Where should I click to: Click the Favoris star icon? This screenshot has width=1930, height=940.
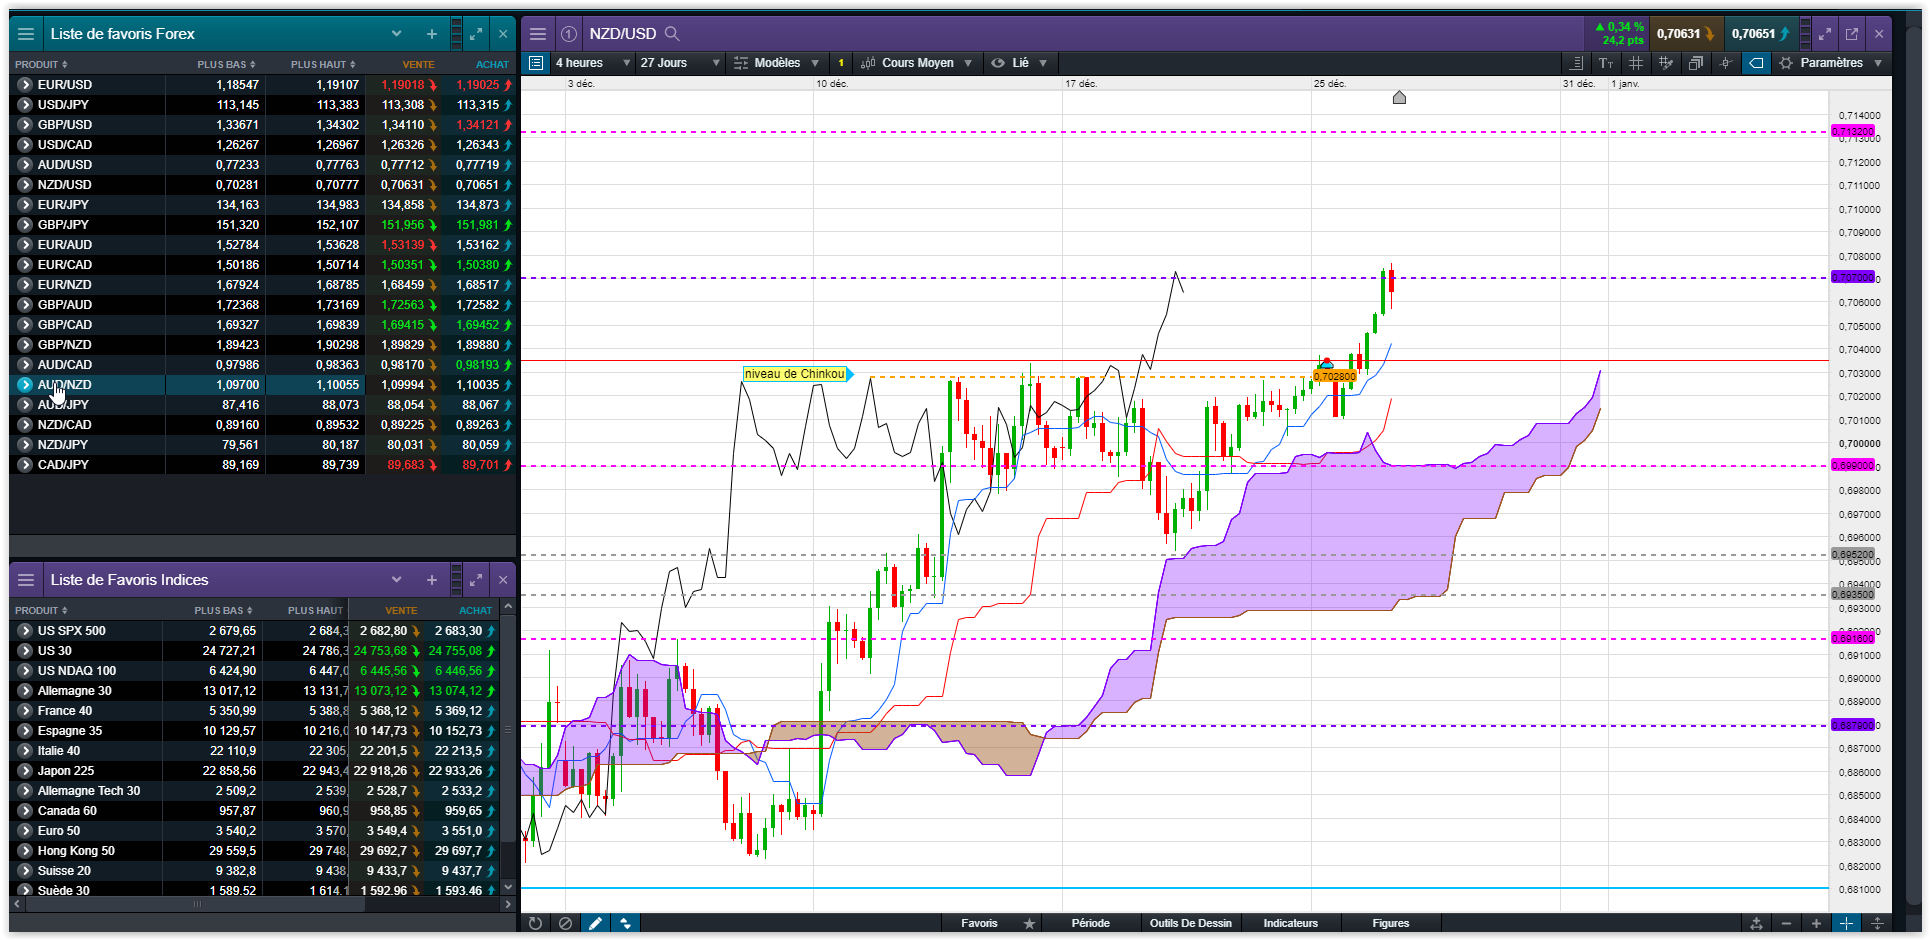(1029, 923)
